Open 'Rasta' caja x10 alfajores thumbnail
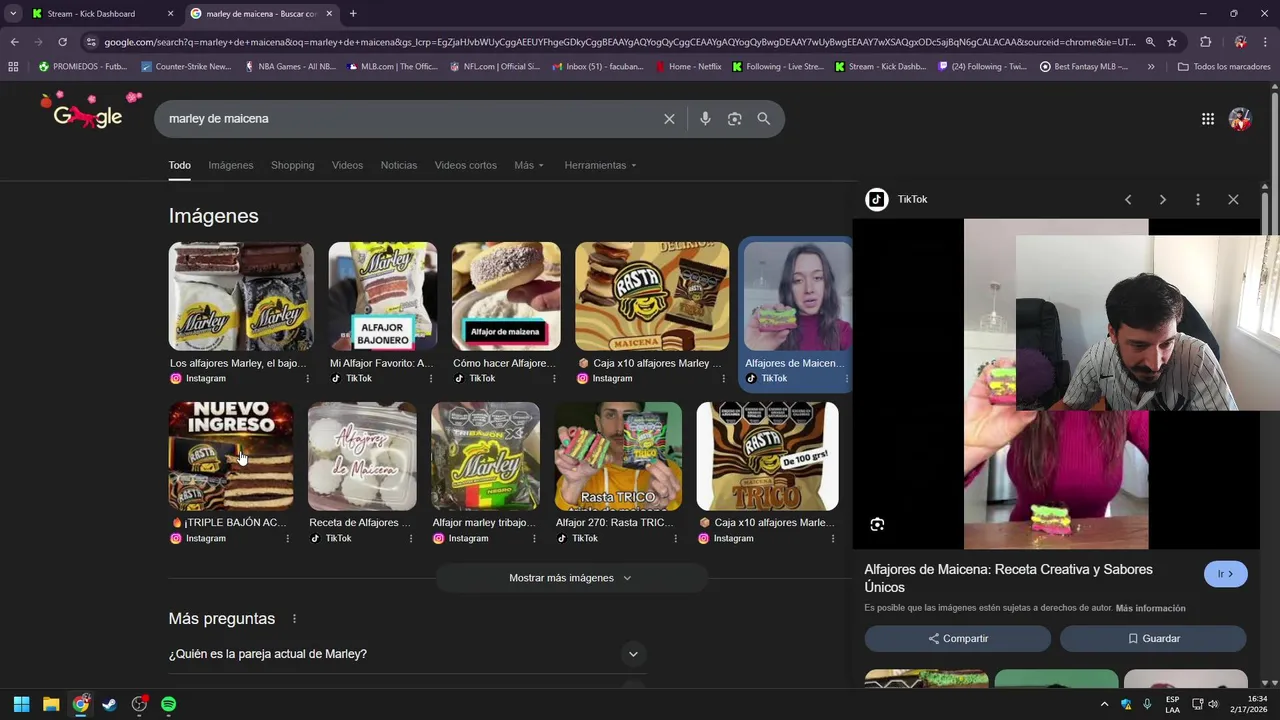Screen dimensions: 1280x720 [652, 297]
